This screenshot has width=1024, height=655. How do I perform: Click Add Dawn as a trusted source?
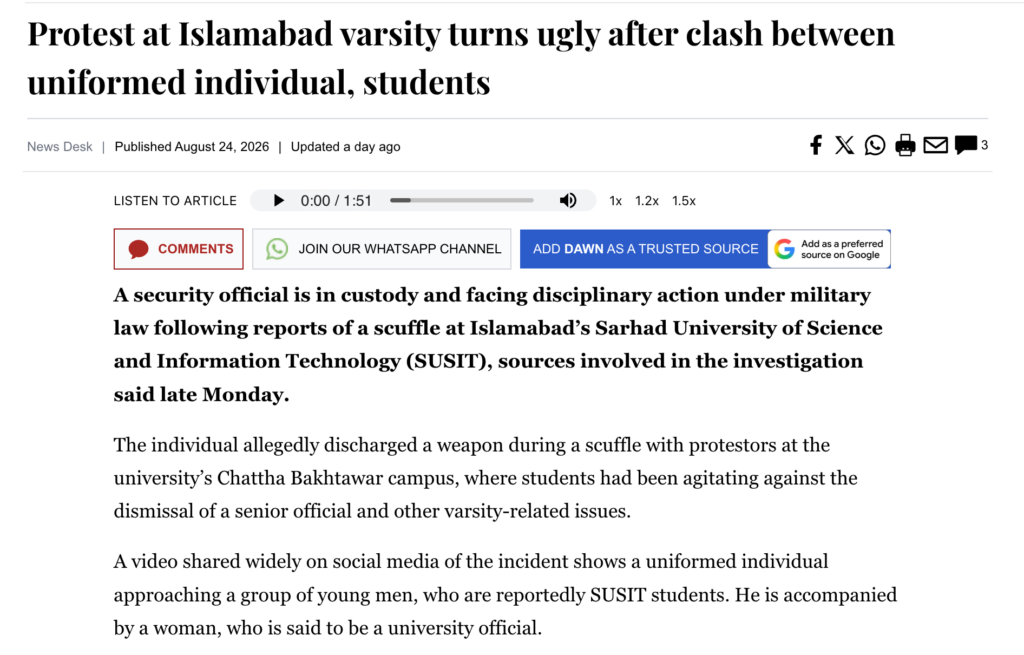tap(645, 249)
